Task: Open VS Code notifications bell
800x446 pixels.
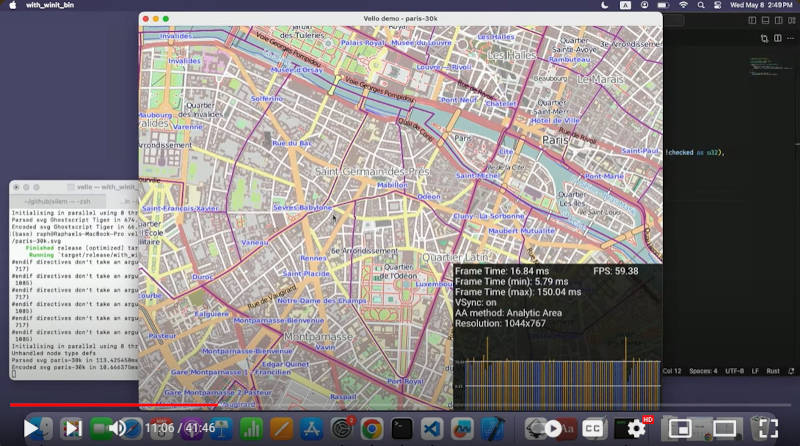Action: point(791,371)
